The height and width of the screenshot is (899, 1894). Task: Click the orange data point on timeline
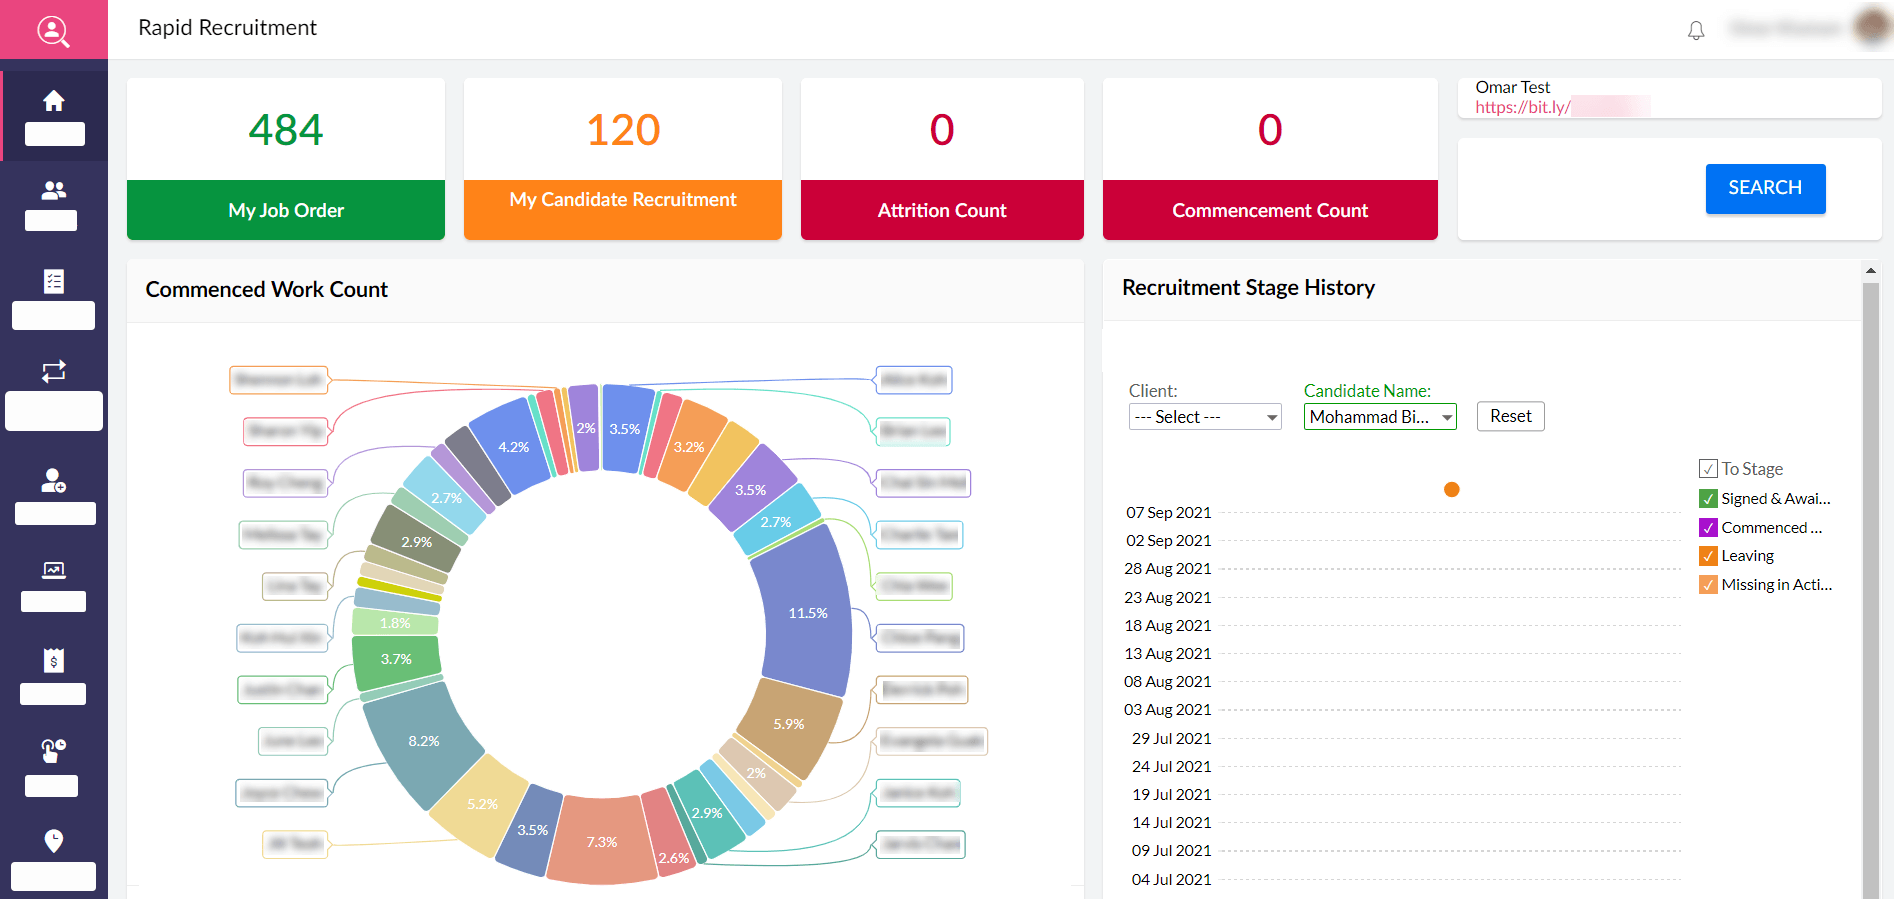tap(1452, 489)
